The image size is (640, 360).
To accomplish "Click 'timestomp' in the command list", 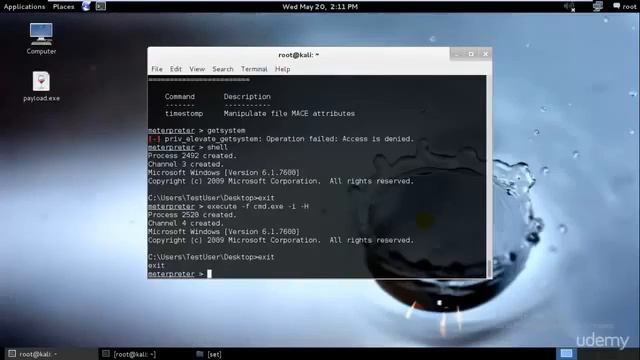I will point(184,113).
